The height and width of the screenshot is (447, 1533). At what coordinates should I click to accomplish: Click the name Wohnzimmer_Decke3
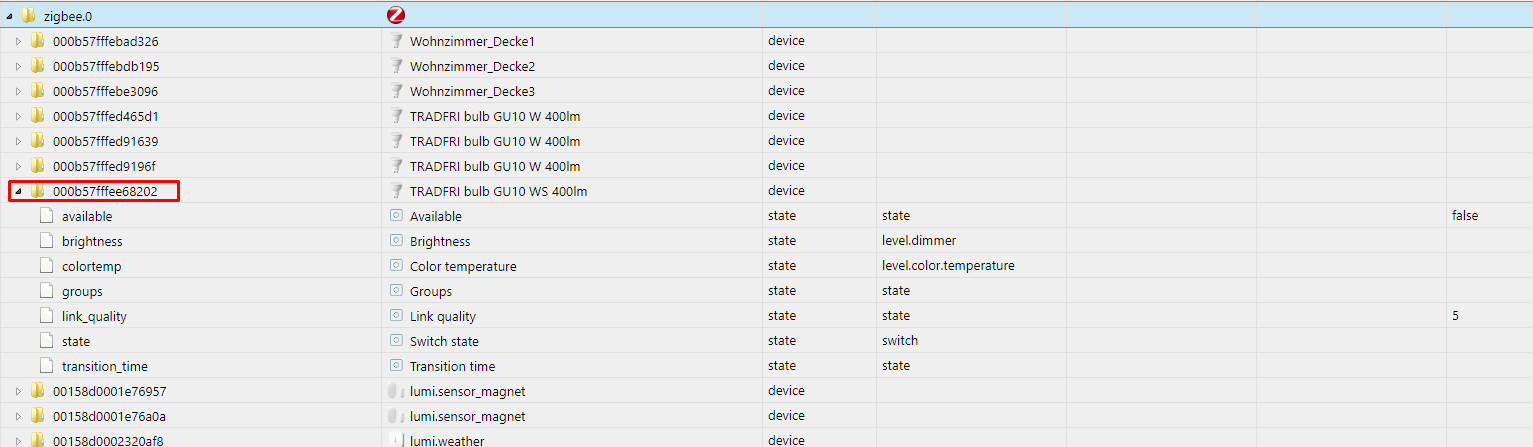[x=472, y=91]
